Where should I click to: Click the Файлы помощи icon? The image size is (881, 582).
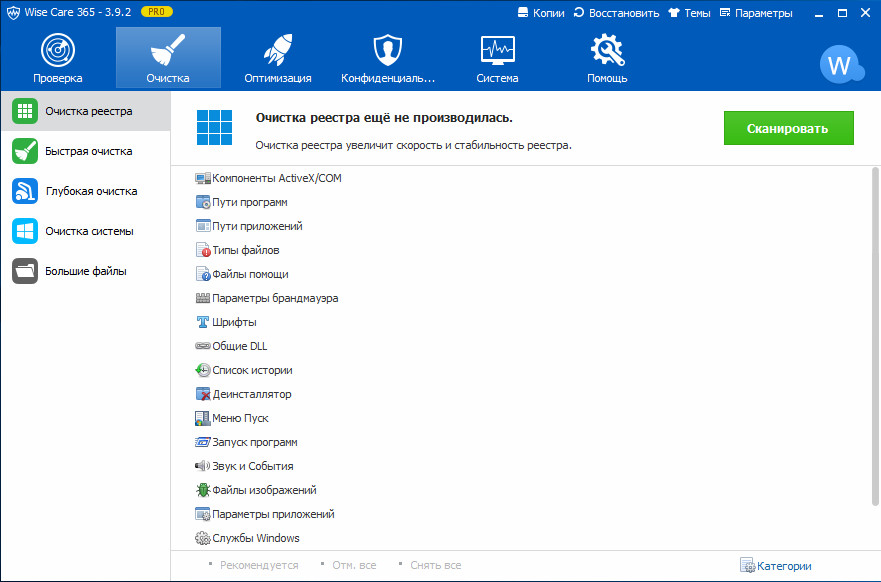[x=202, y=274]
